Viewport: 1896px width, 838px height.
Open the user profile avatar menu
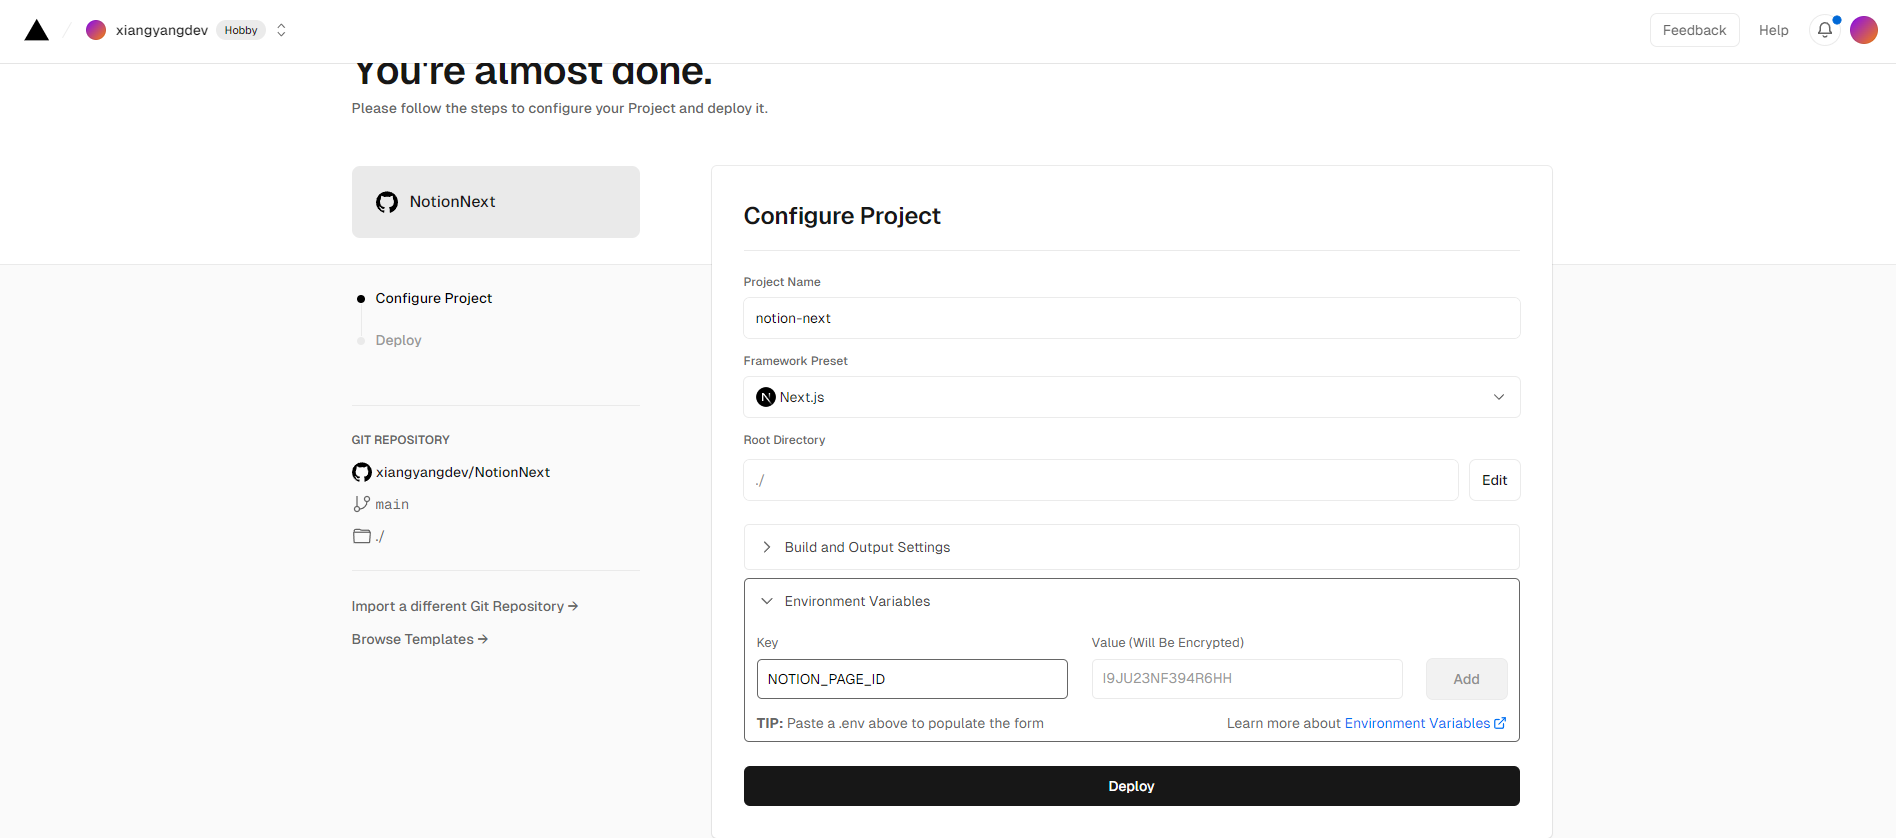click(1864, 30)
